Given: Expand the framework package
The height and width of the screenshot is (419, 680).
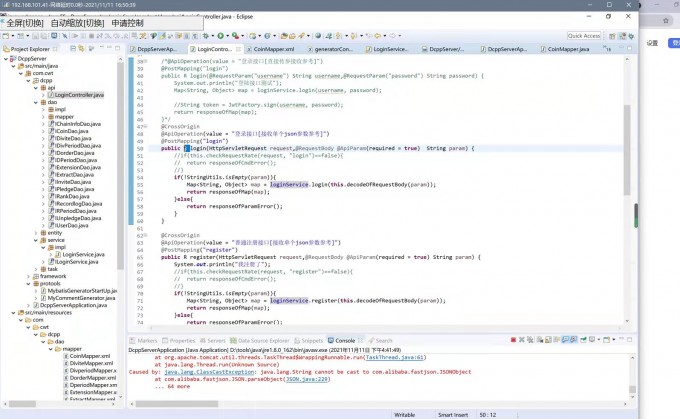Looking at the screenshot, I should click(28, 276).
